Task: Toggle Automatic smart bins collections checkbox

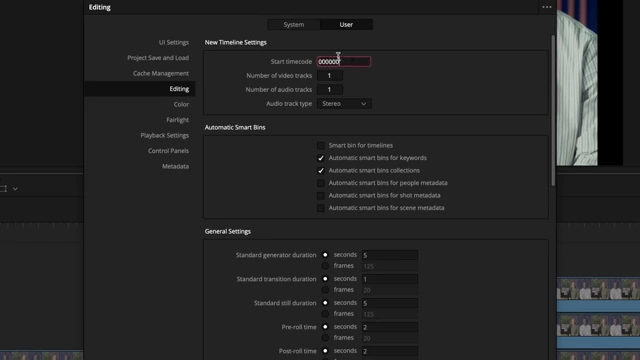Action: click(321, 171)
